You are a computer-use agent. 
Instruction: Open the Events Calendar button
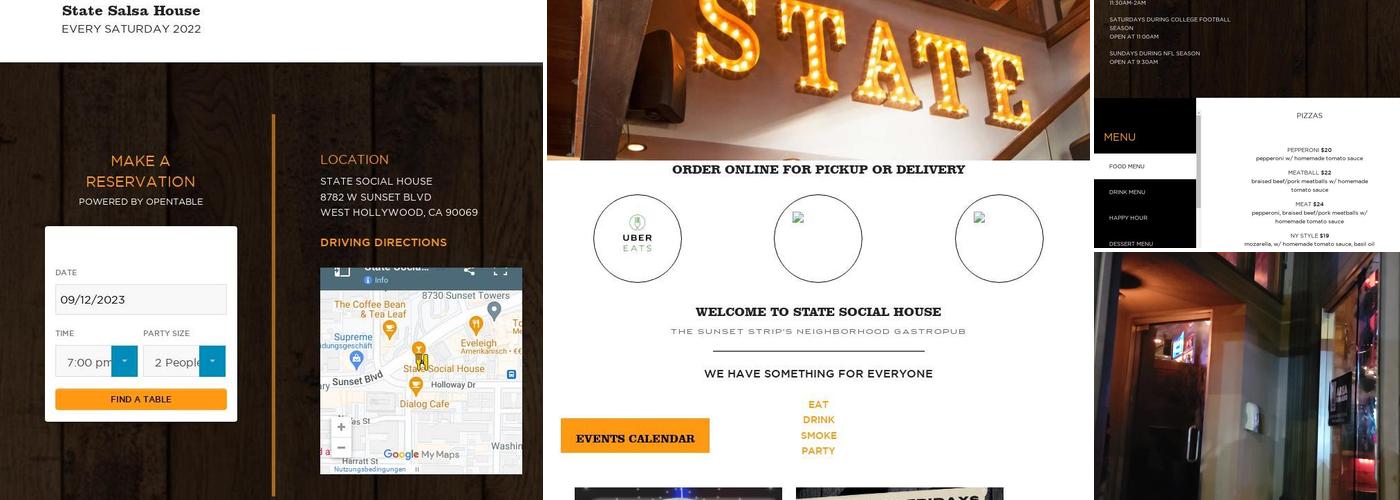[635, 436]
